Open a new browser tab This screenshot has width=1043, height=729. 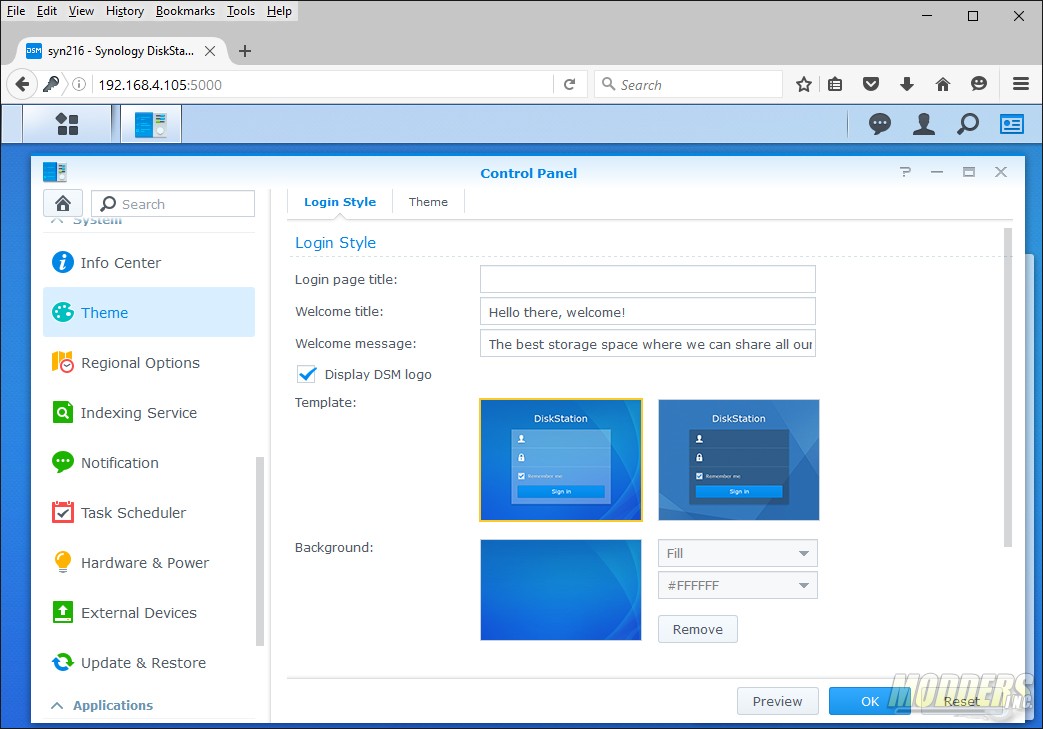click(x=245, y=51)
